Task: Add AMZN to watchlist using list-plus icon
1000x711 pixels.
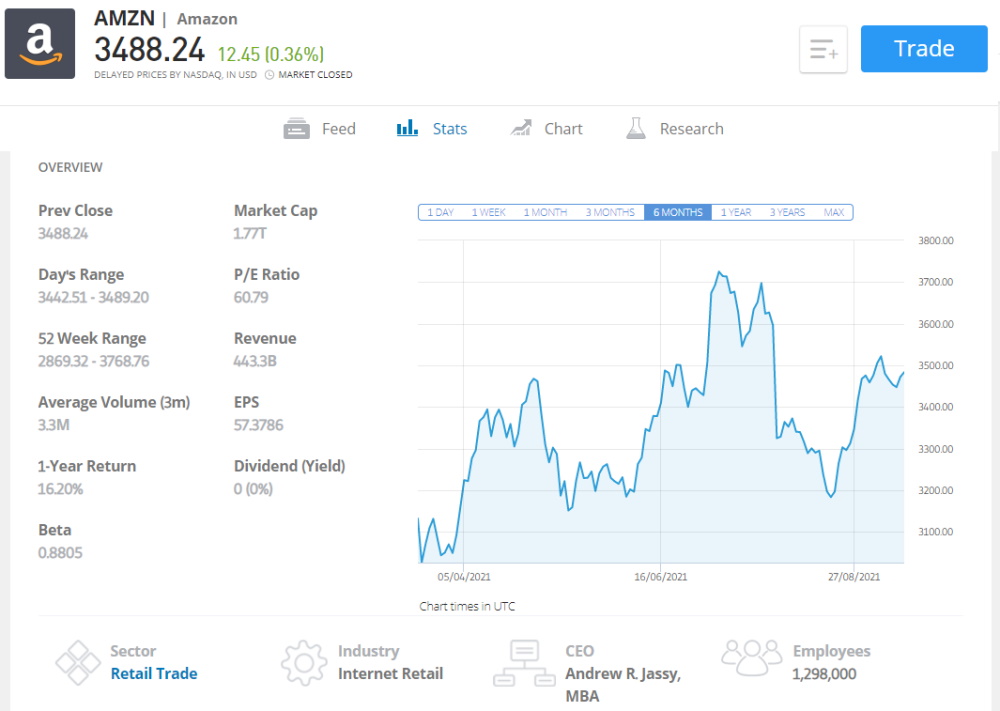Action: [823, 49]
